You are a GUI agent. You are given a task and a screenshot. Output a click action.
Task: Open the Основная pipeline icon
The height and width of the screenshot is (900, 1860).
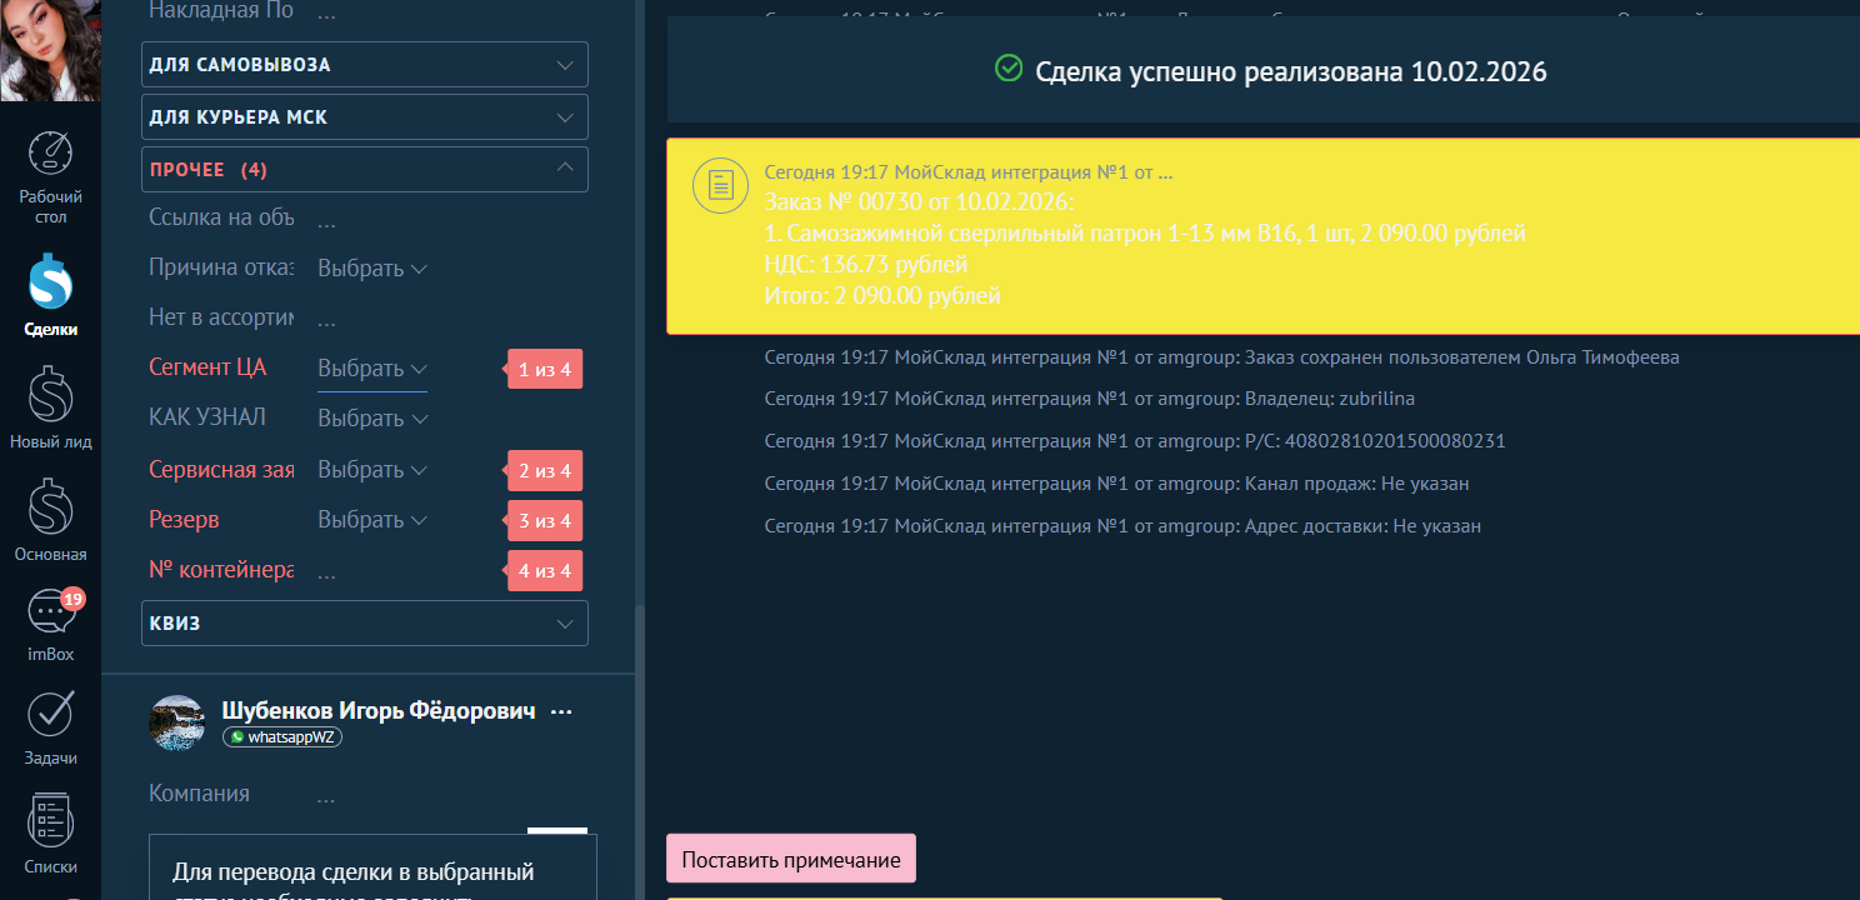[x=50, y=519]
